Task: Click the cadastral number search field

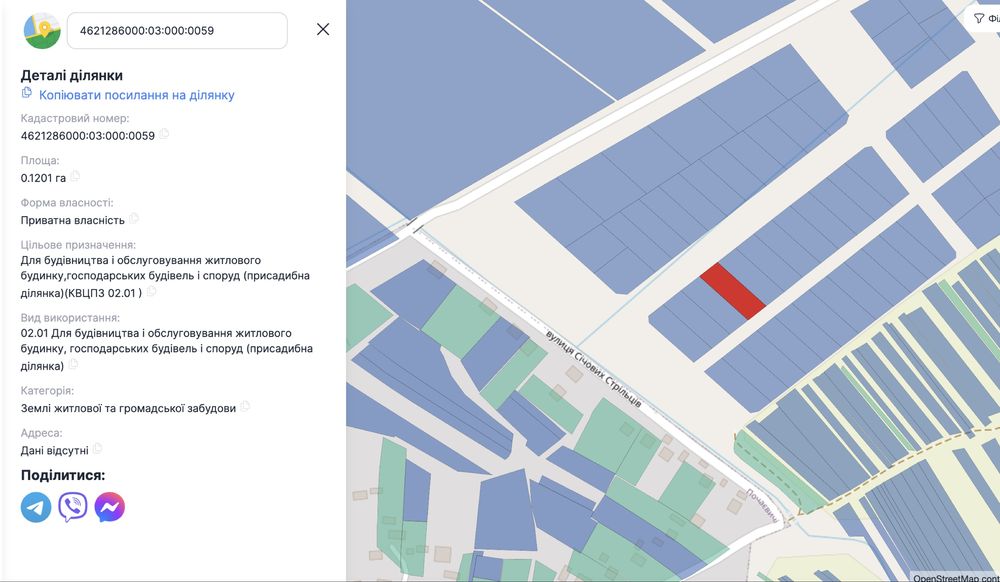Action: (x=177, y=30)
